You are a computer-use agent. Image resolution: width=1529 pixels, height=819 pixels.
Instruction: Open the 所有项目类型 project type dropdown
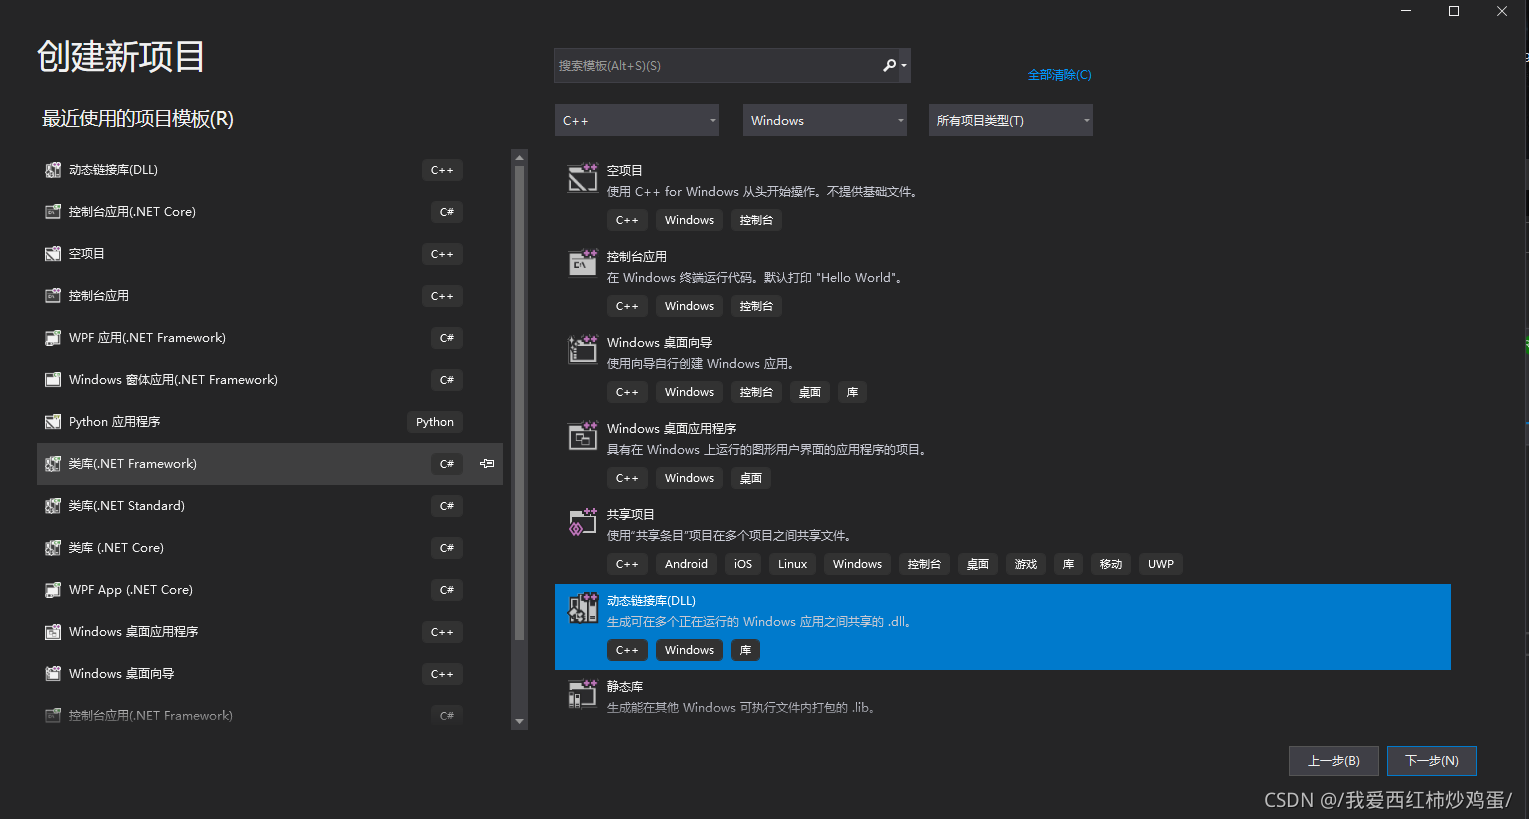pyautogui.click(x=1011, y=120)
